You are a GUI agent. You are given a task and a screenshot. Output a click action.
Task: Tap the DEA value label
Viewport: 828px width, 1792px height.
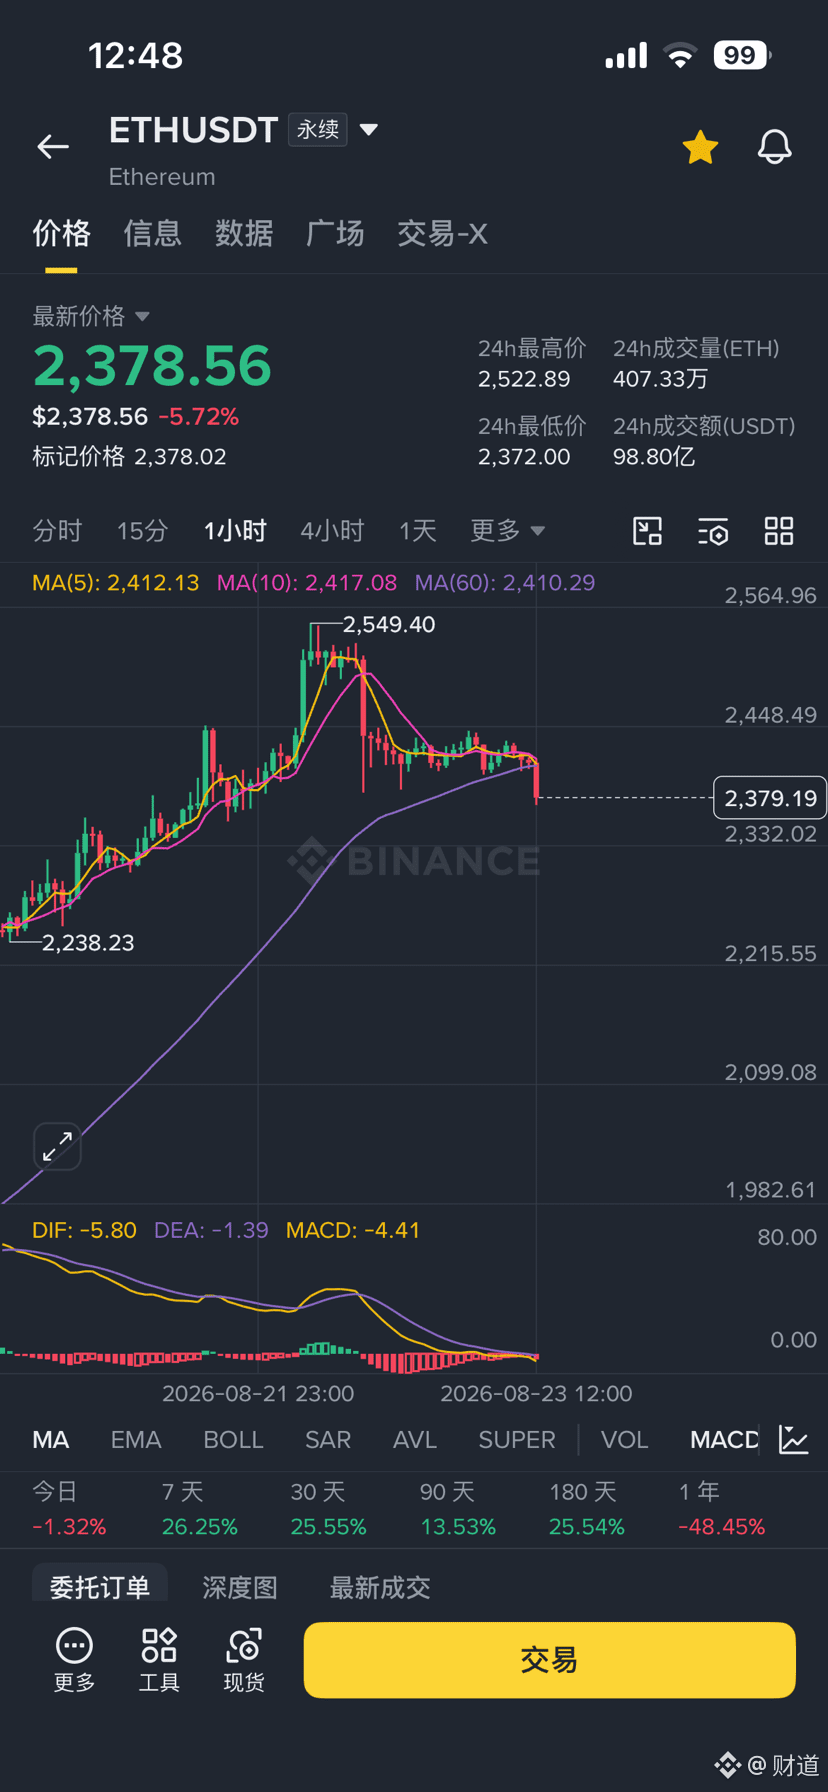coord(211,1230)
